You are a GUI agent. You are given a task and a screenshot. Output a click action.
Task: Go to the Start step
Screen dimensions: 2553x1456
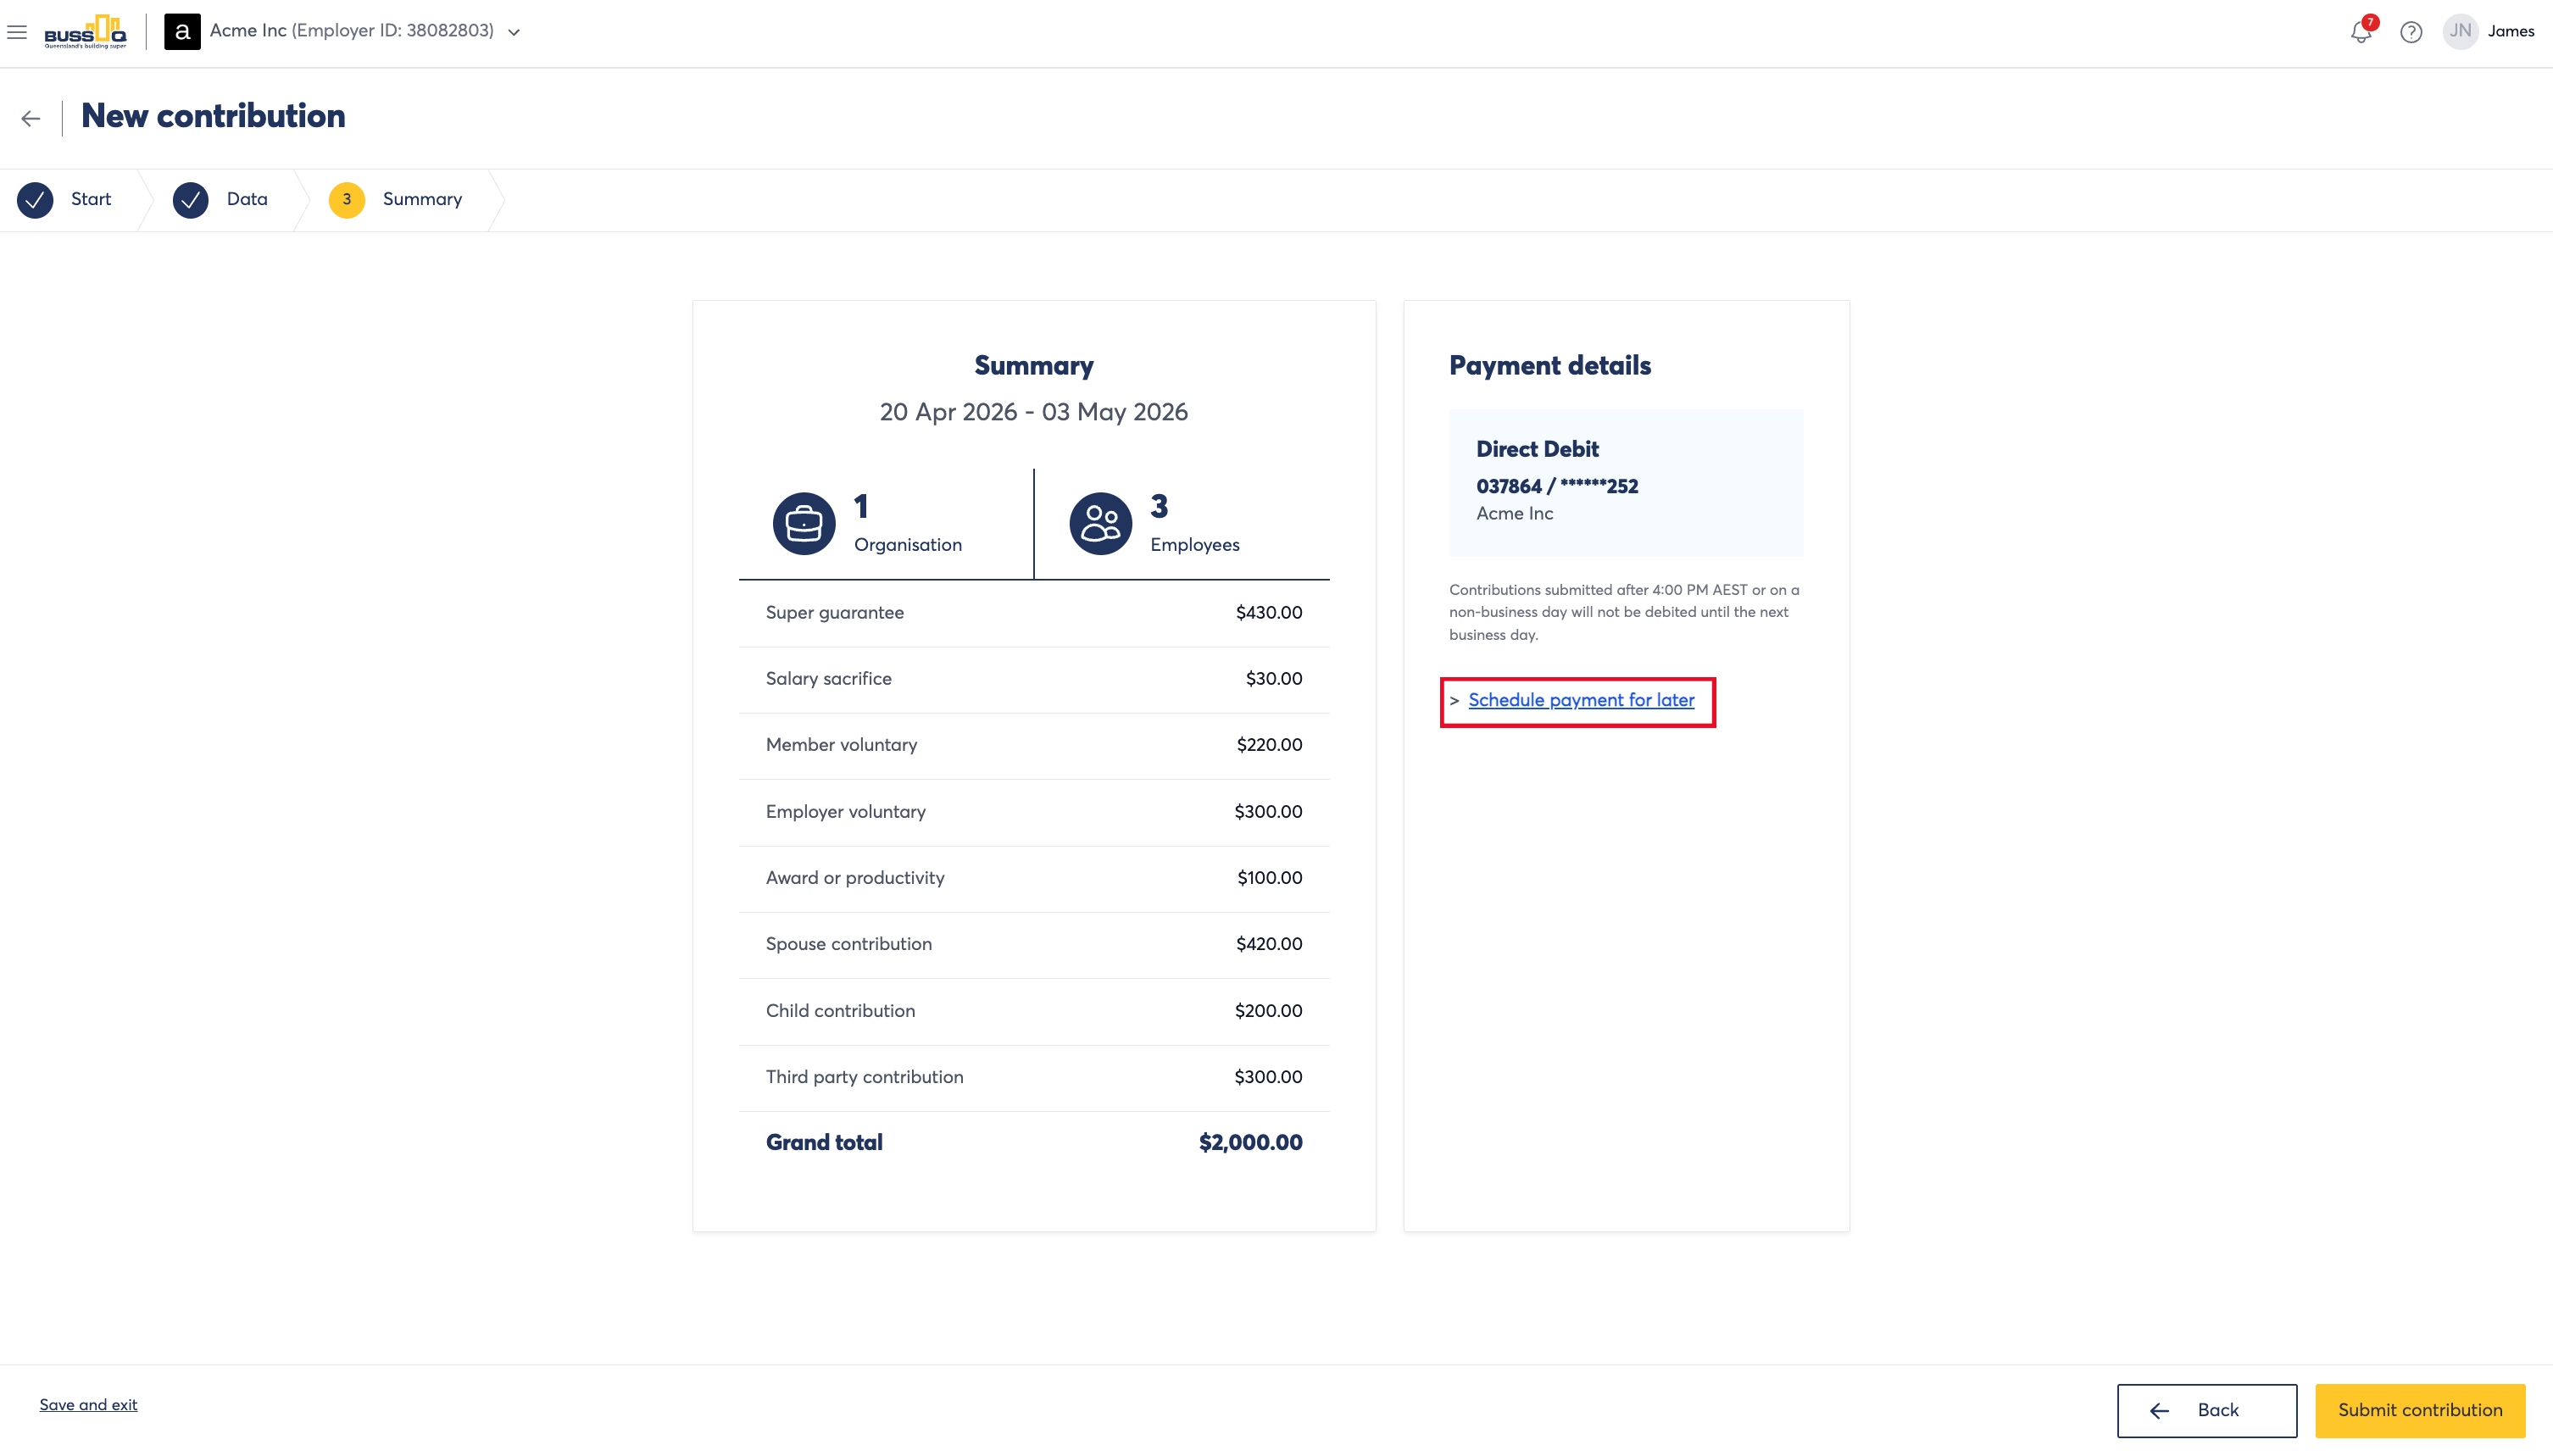[91, 199]
